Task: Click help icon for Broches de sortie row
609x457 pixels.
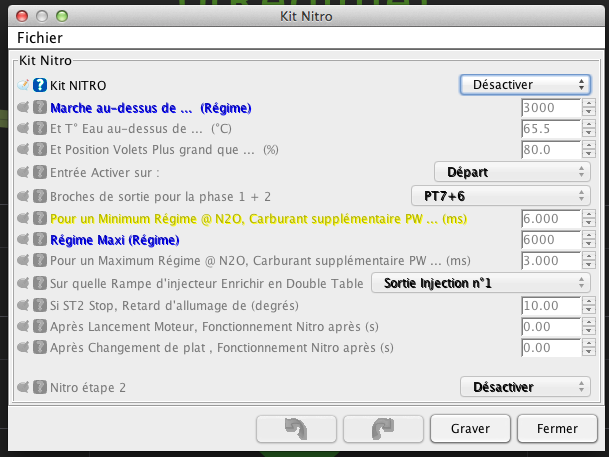Action: coord(40,196)
